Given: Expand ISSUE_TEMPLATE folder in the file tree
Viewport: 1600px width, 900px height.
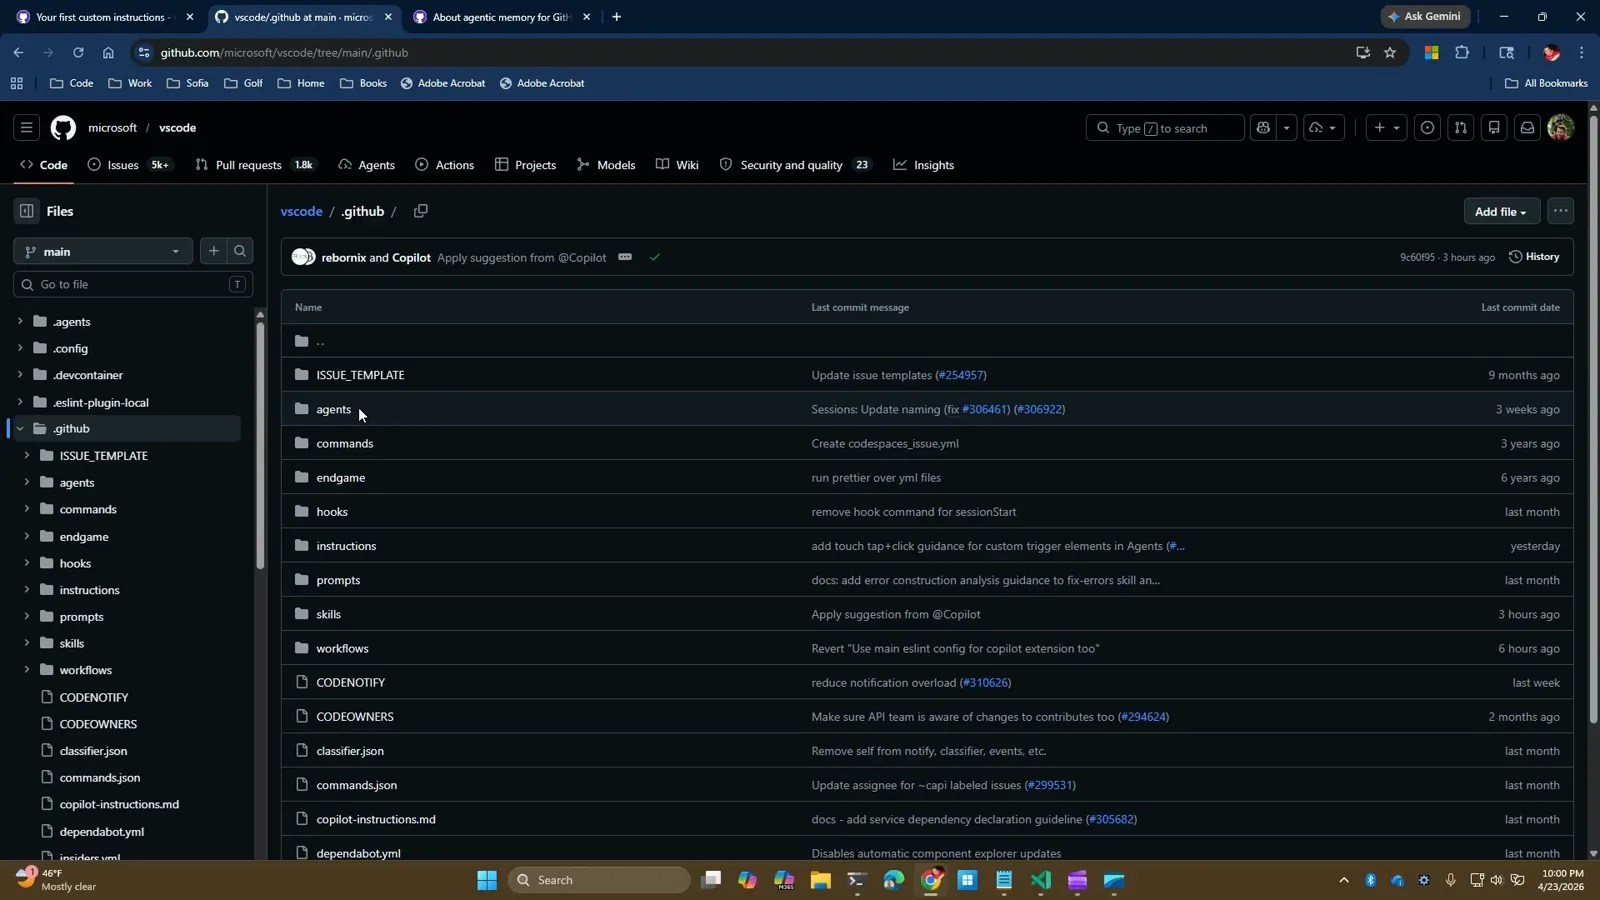Looking at the screenshot, I should (x=27, y=455).
